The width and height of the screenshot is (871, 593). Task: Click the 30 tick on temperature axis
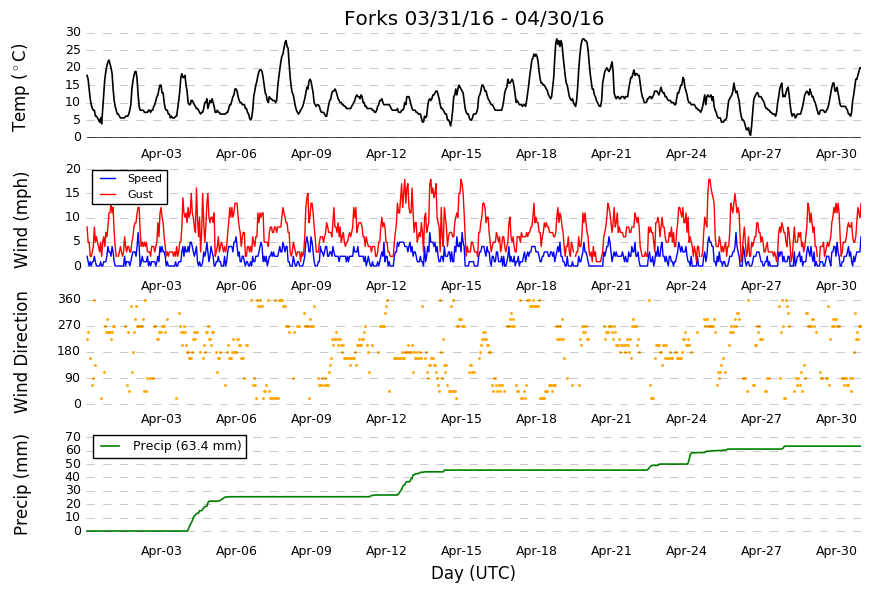point(73,32)
